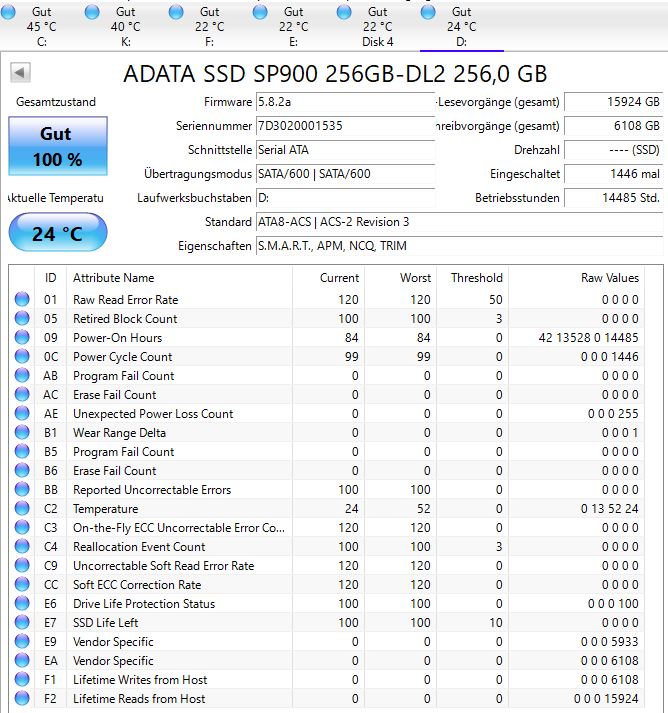Screen dimensions: 668x713
Task: Click the Eigenschaften field S.M.A.R.T., APM
Action: click(459, 246)
